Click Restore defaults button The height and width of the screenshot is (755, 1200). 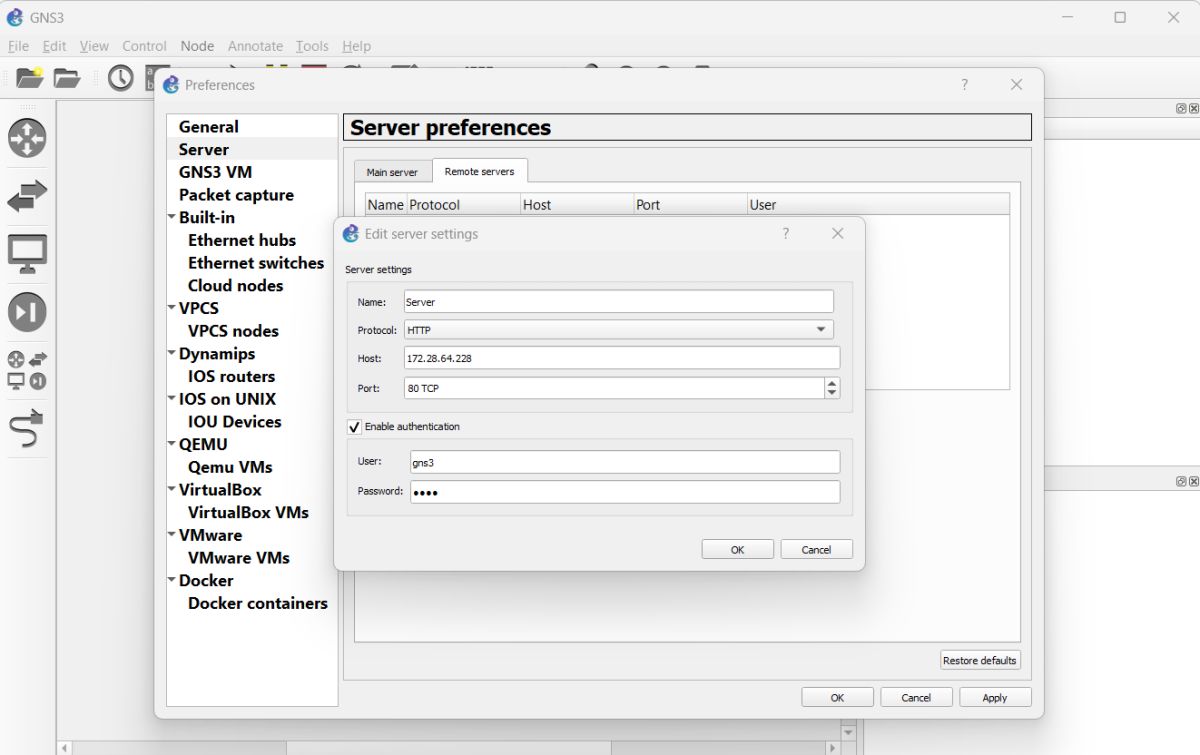click(980, 660)
